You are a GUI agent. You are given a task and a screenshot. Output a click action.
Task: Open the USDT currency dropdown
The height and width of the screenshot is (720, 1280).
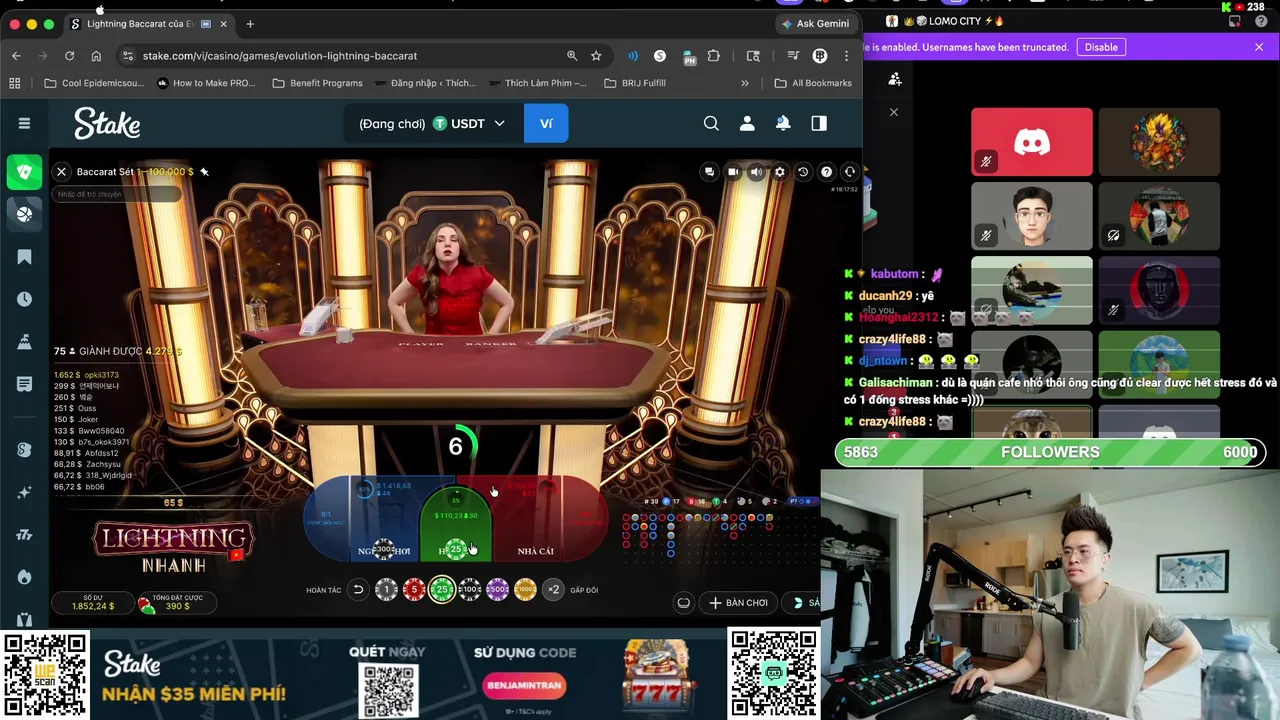pyautogui.click(x=468, y=123)
